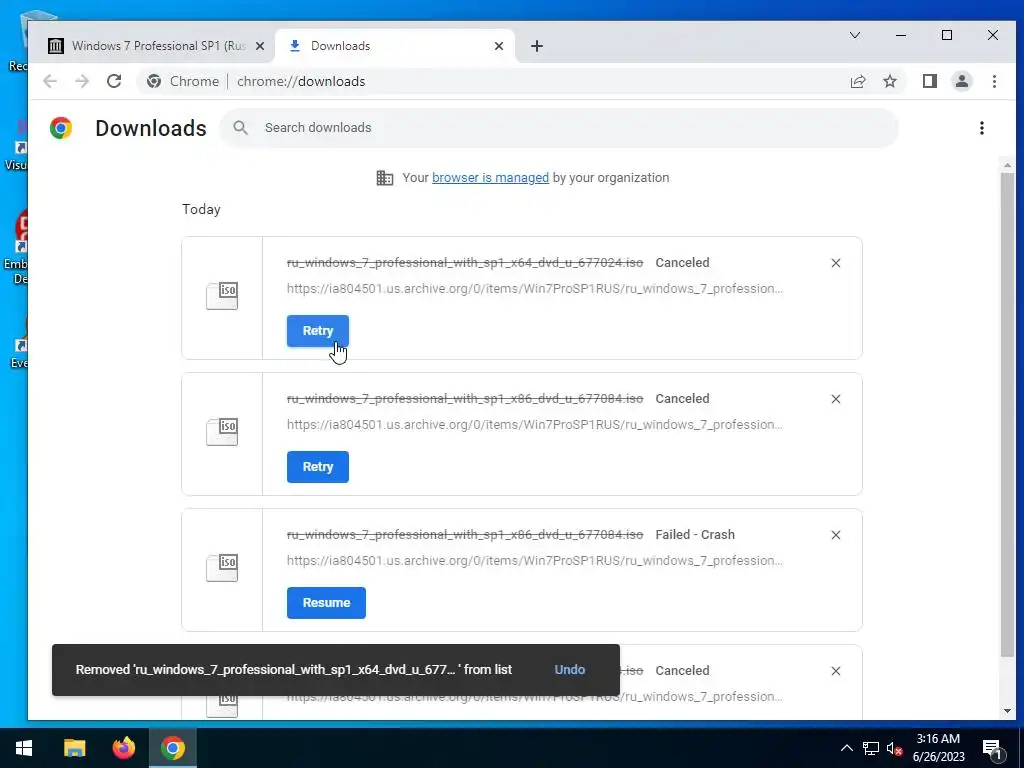Close the Downloads tab
The width and height of the screenshot is (1024, 768).
click(x=499, y=46)
